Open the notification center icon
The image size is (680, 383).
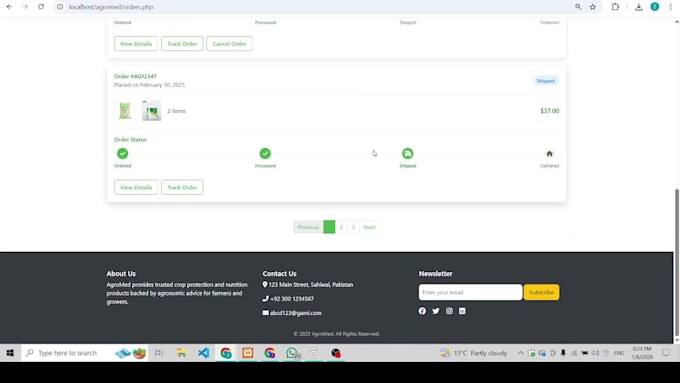pyautogui.click(x=666, y=353)
